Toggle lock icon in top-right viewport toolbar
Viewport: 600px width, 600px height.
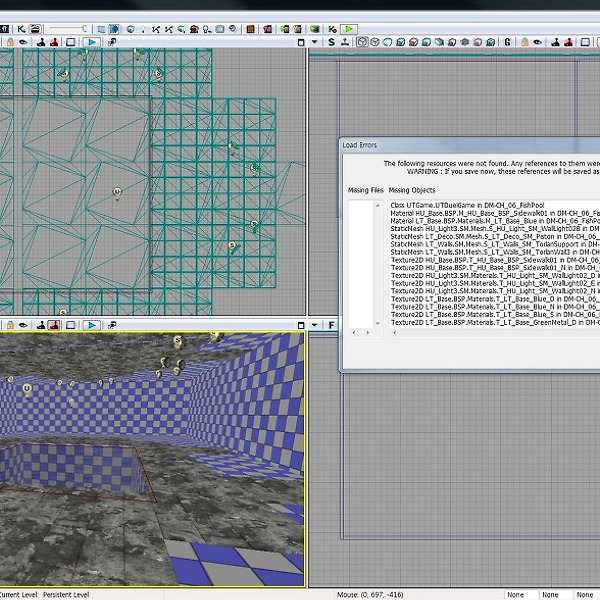point(525,42)
